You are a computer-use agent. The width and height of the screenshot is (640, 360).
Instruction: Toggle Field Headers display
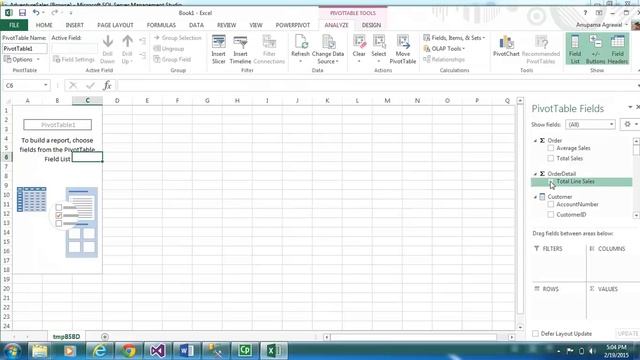tap(618, 49)
